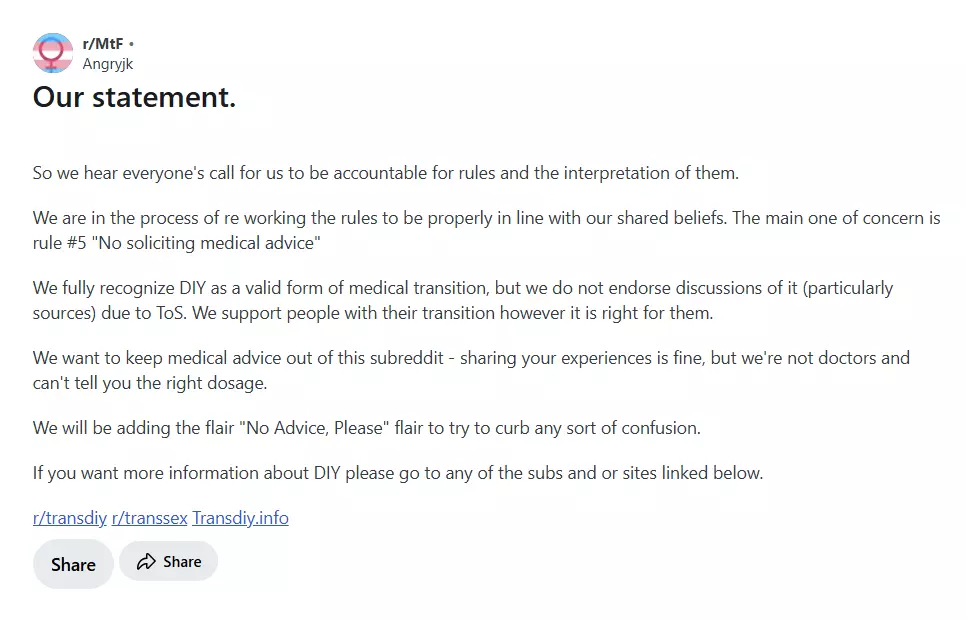Open the Transdiy.info website link

(x=240, y=518)
